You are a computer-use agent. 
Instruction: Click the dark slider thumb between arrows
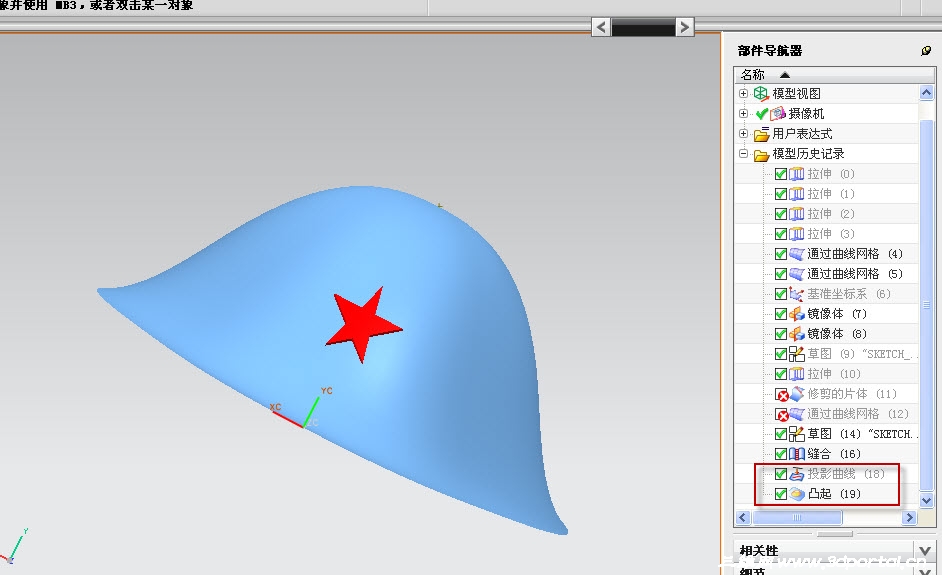coord(643,27)
